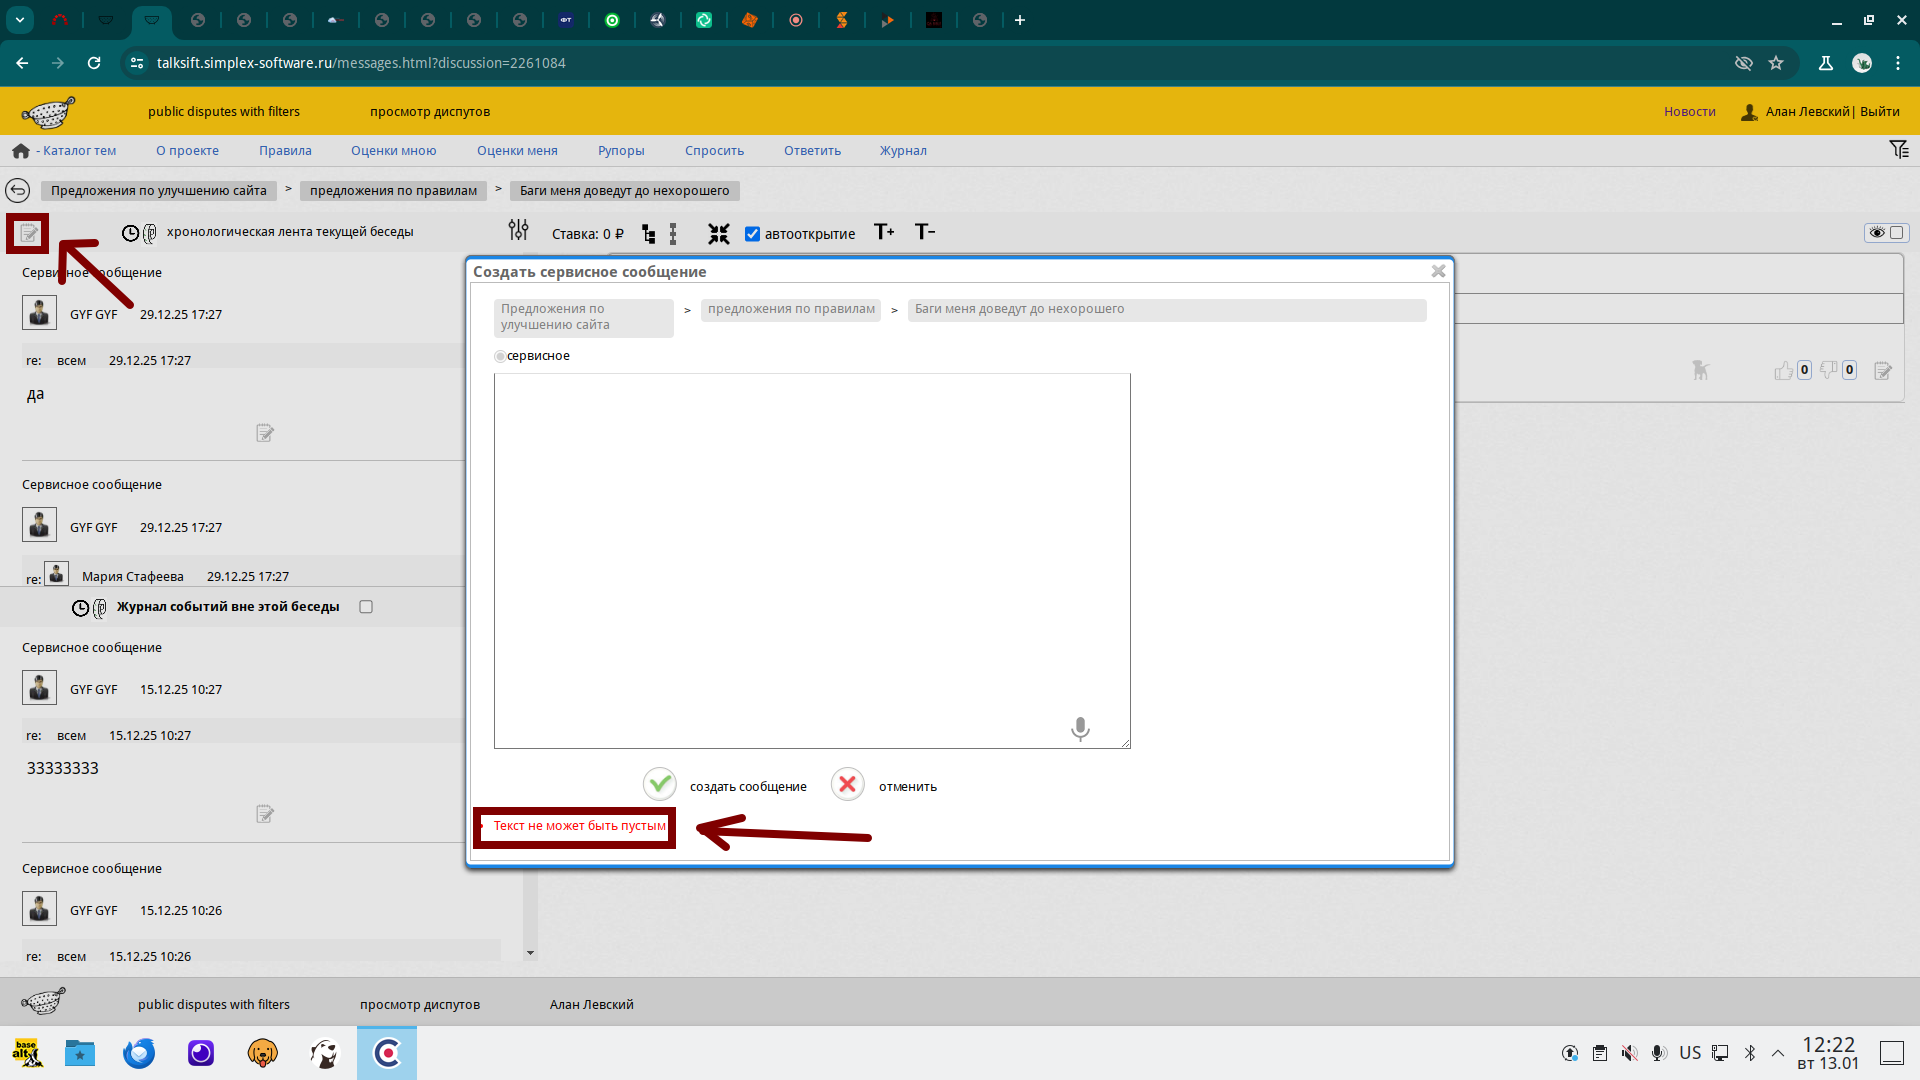Click the sliders settings icon near Ставка
Screen dimensions: 1920x1080
tap(518, 231)
